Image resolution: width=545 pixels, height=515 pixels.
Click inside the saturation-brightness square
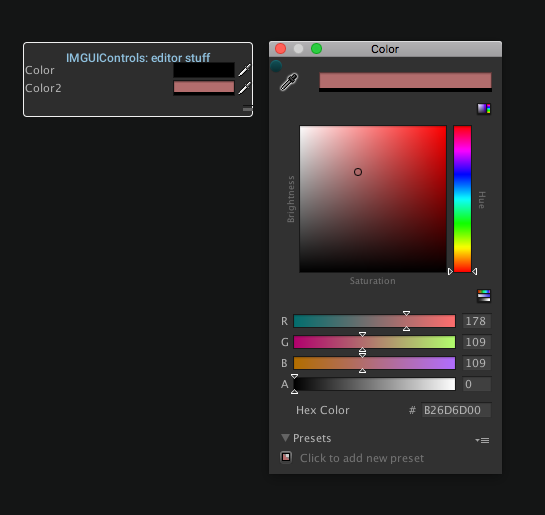pos(373,199)
